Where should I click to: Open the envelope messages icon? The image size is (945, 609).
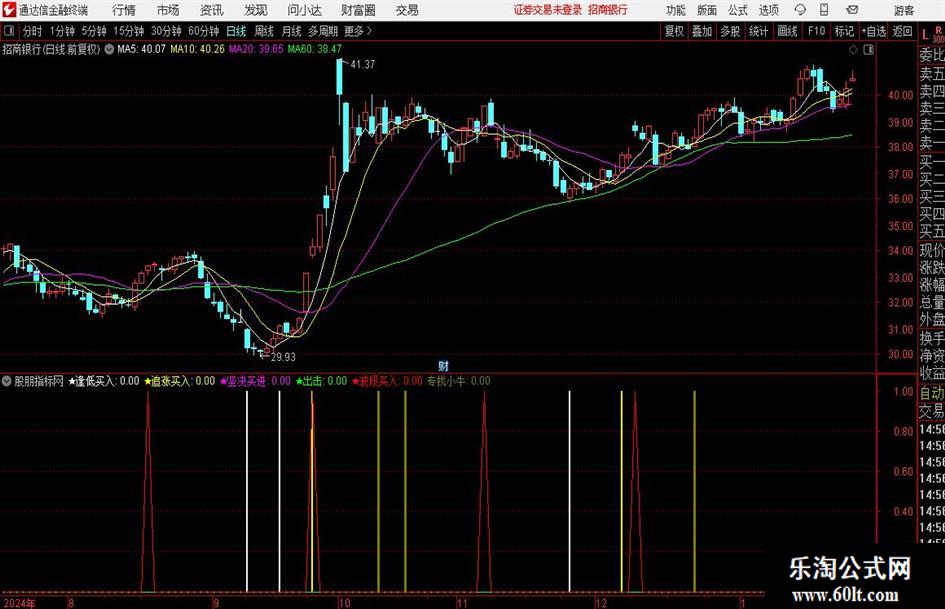tap(852, 10)
